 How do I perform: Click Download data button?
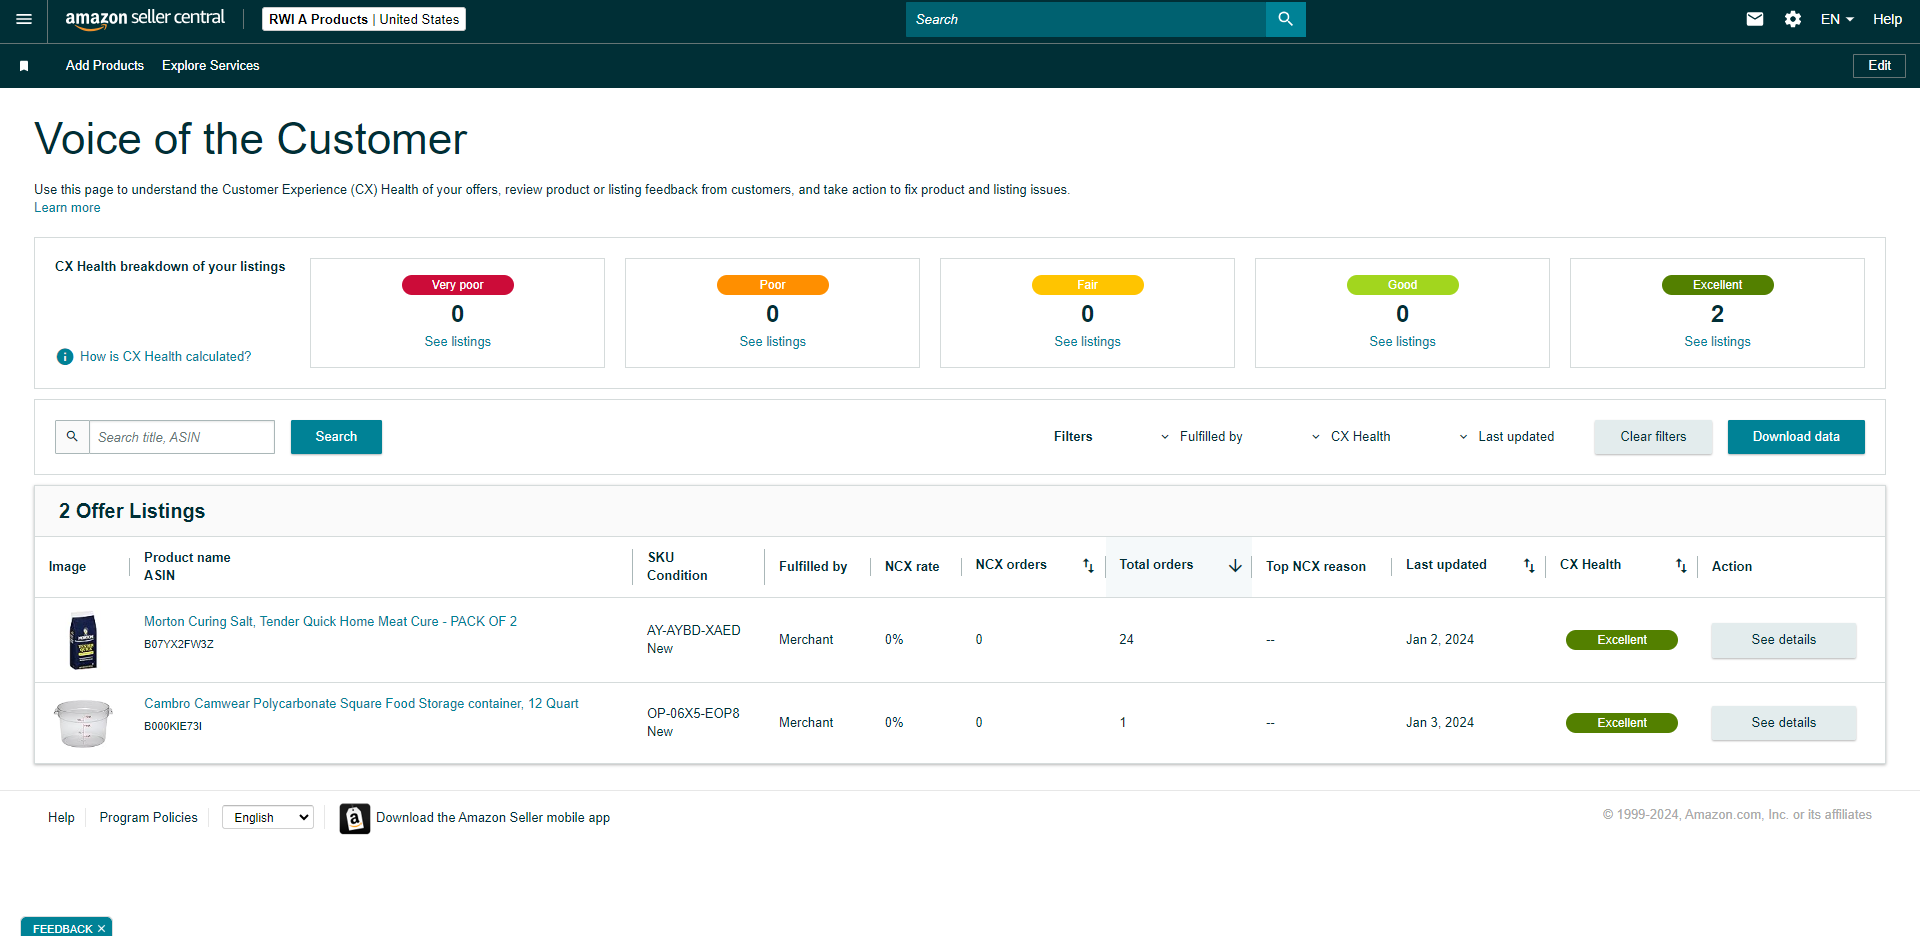click(x=1796, y=437)
